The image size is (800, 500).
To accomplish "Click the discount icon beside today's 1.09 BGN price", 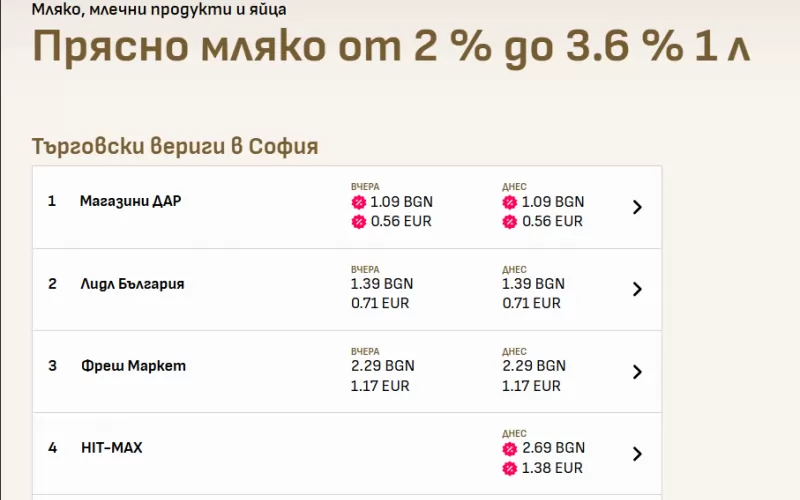I will [x=510, y=202].
